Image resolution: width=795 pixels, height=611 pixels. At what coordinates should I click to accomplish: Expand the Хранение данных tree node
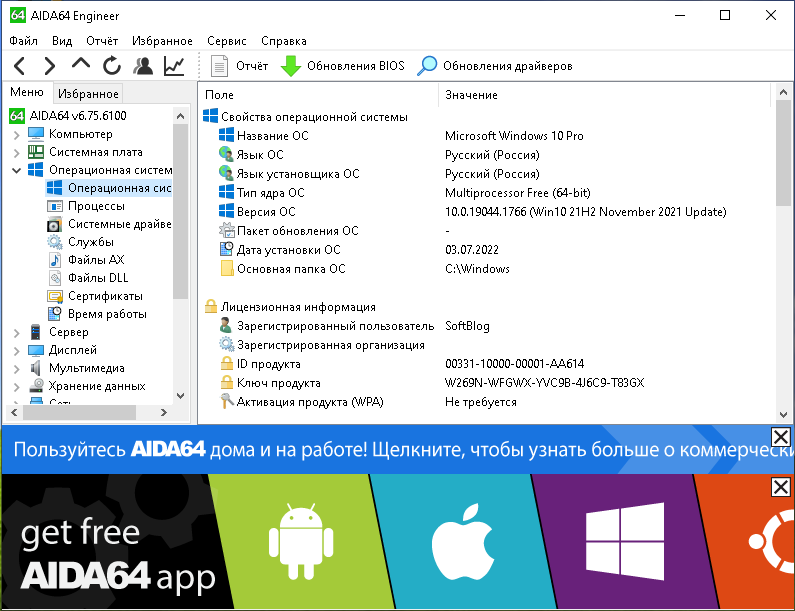click(16, 387)
